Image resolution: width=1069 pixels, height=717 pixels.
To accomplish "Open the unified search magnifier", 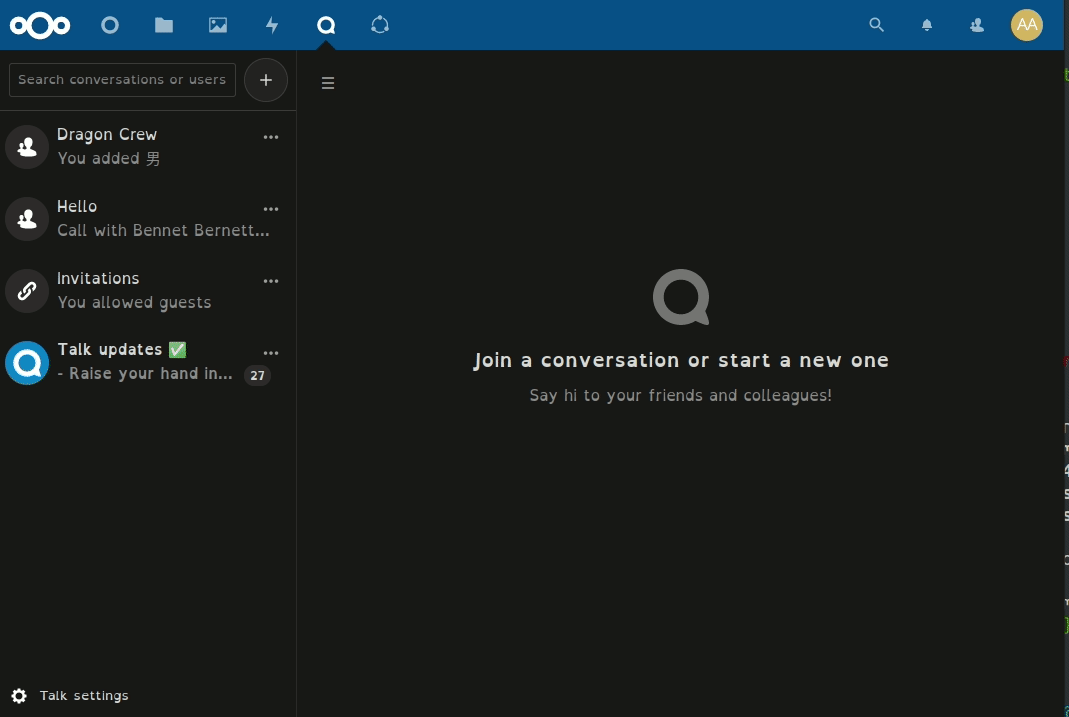I will tap(877, 25).
